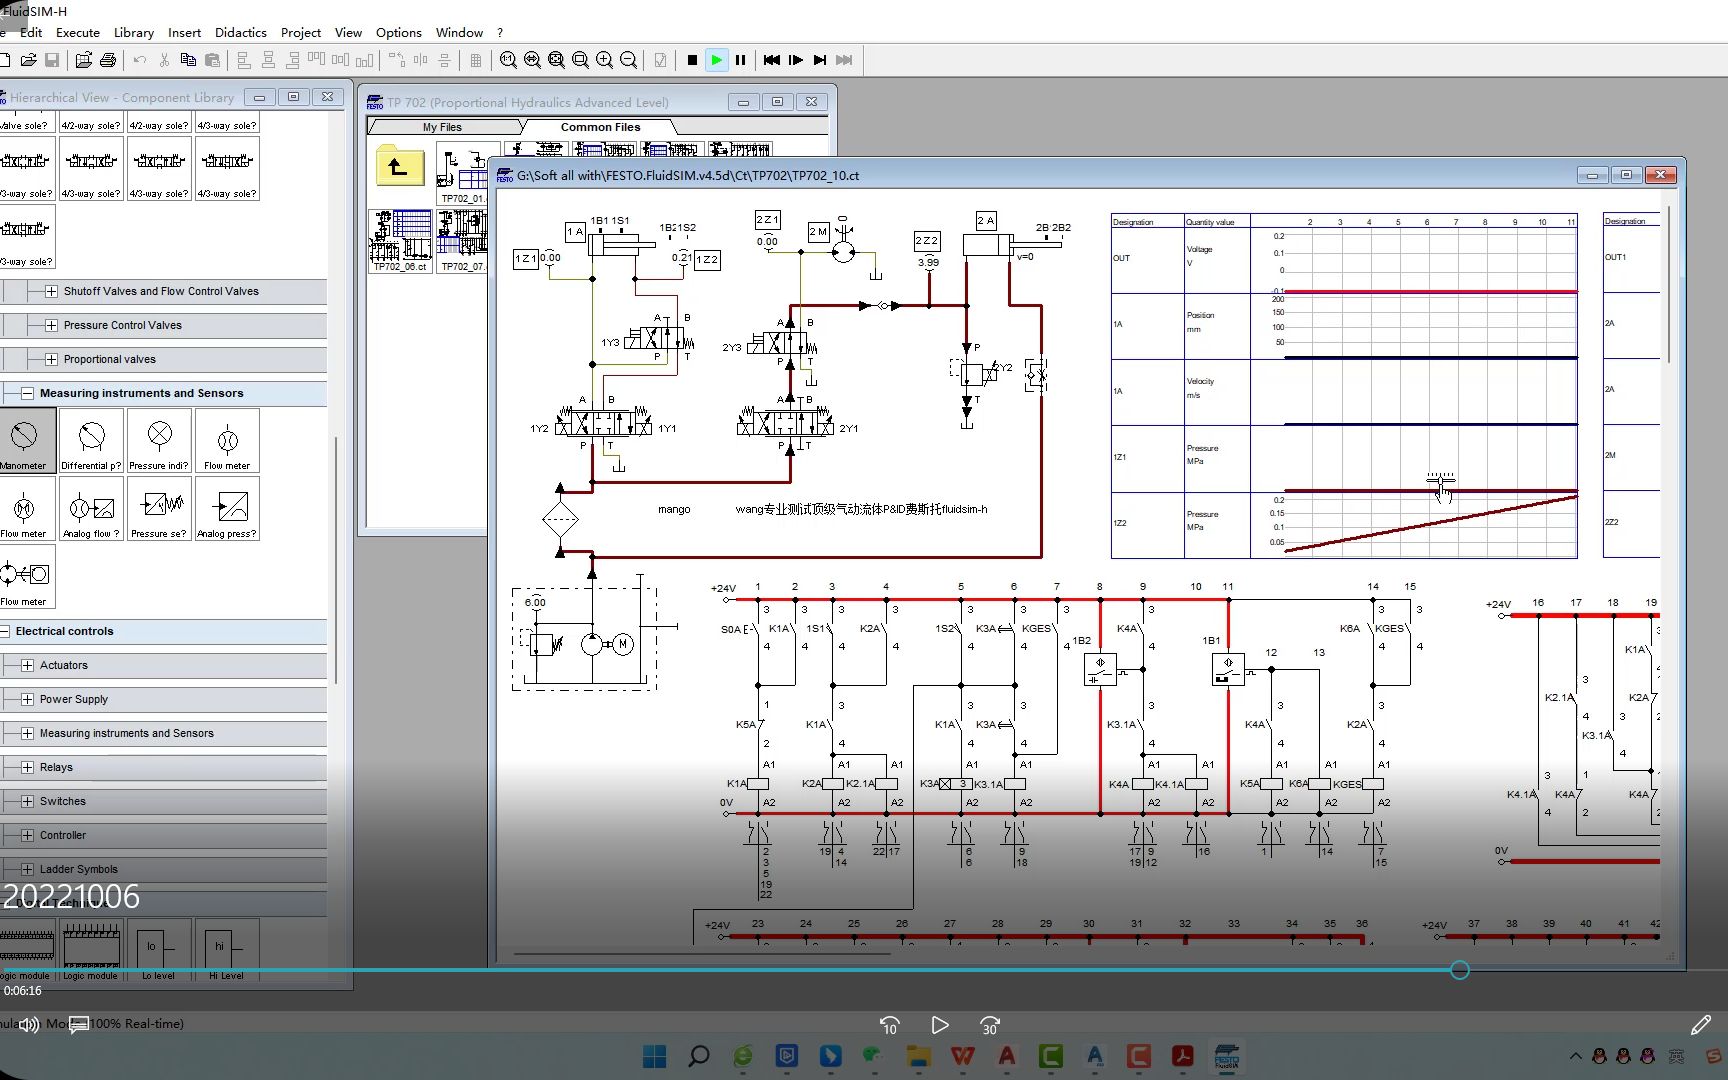The image size is (1728, 1080).
Task: Paste from clipboard toolbar icon
Action: 212,60
